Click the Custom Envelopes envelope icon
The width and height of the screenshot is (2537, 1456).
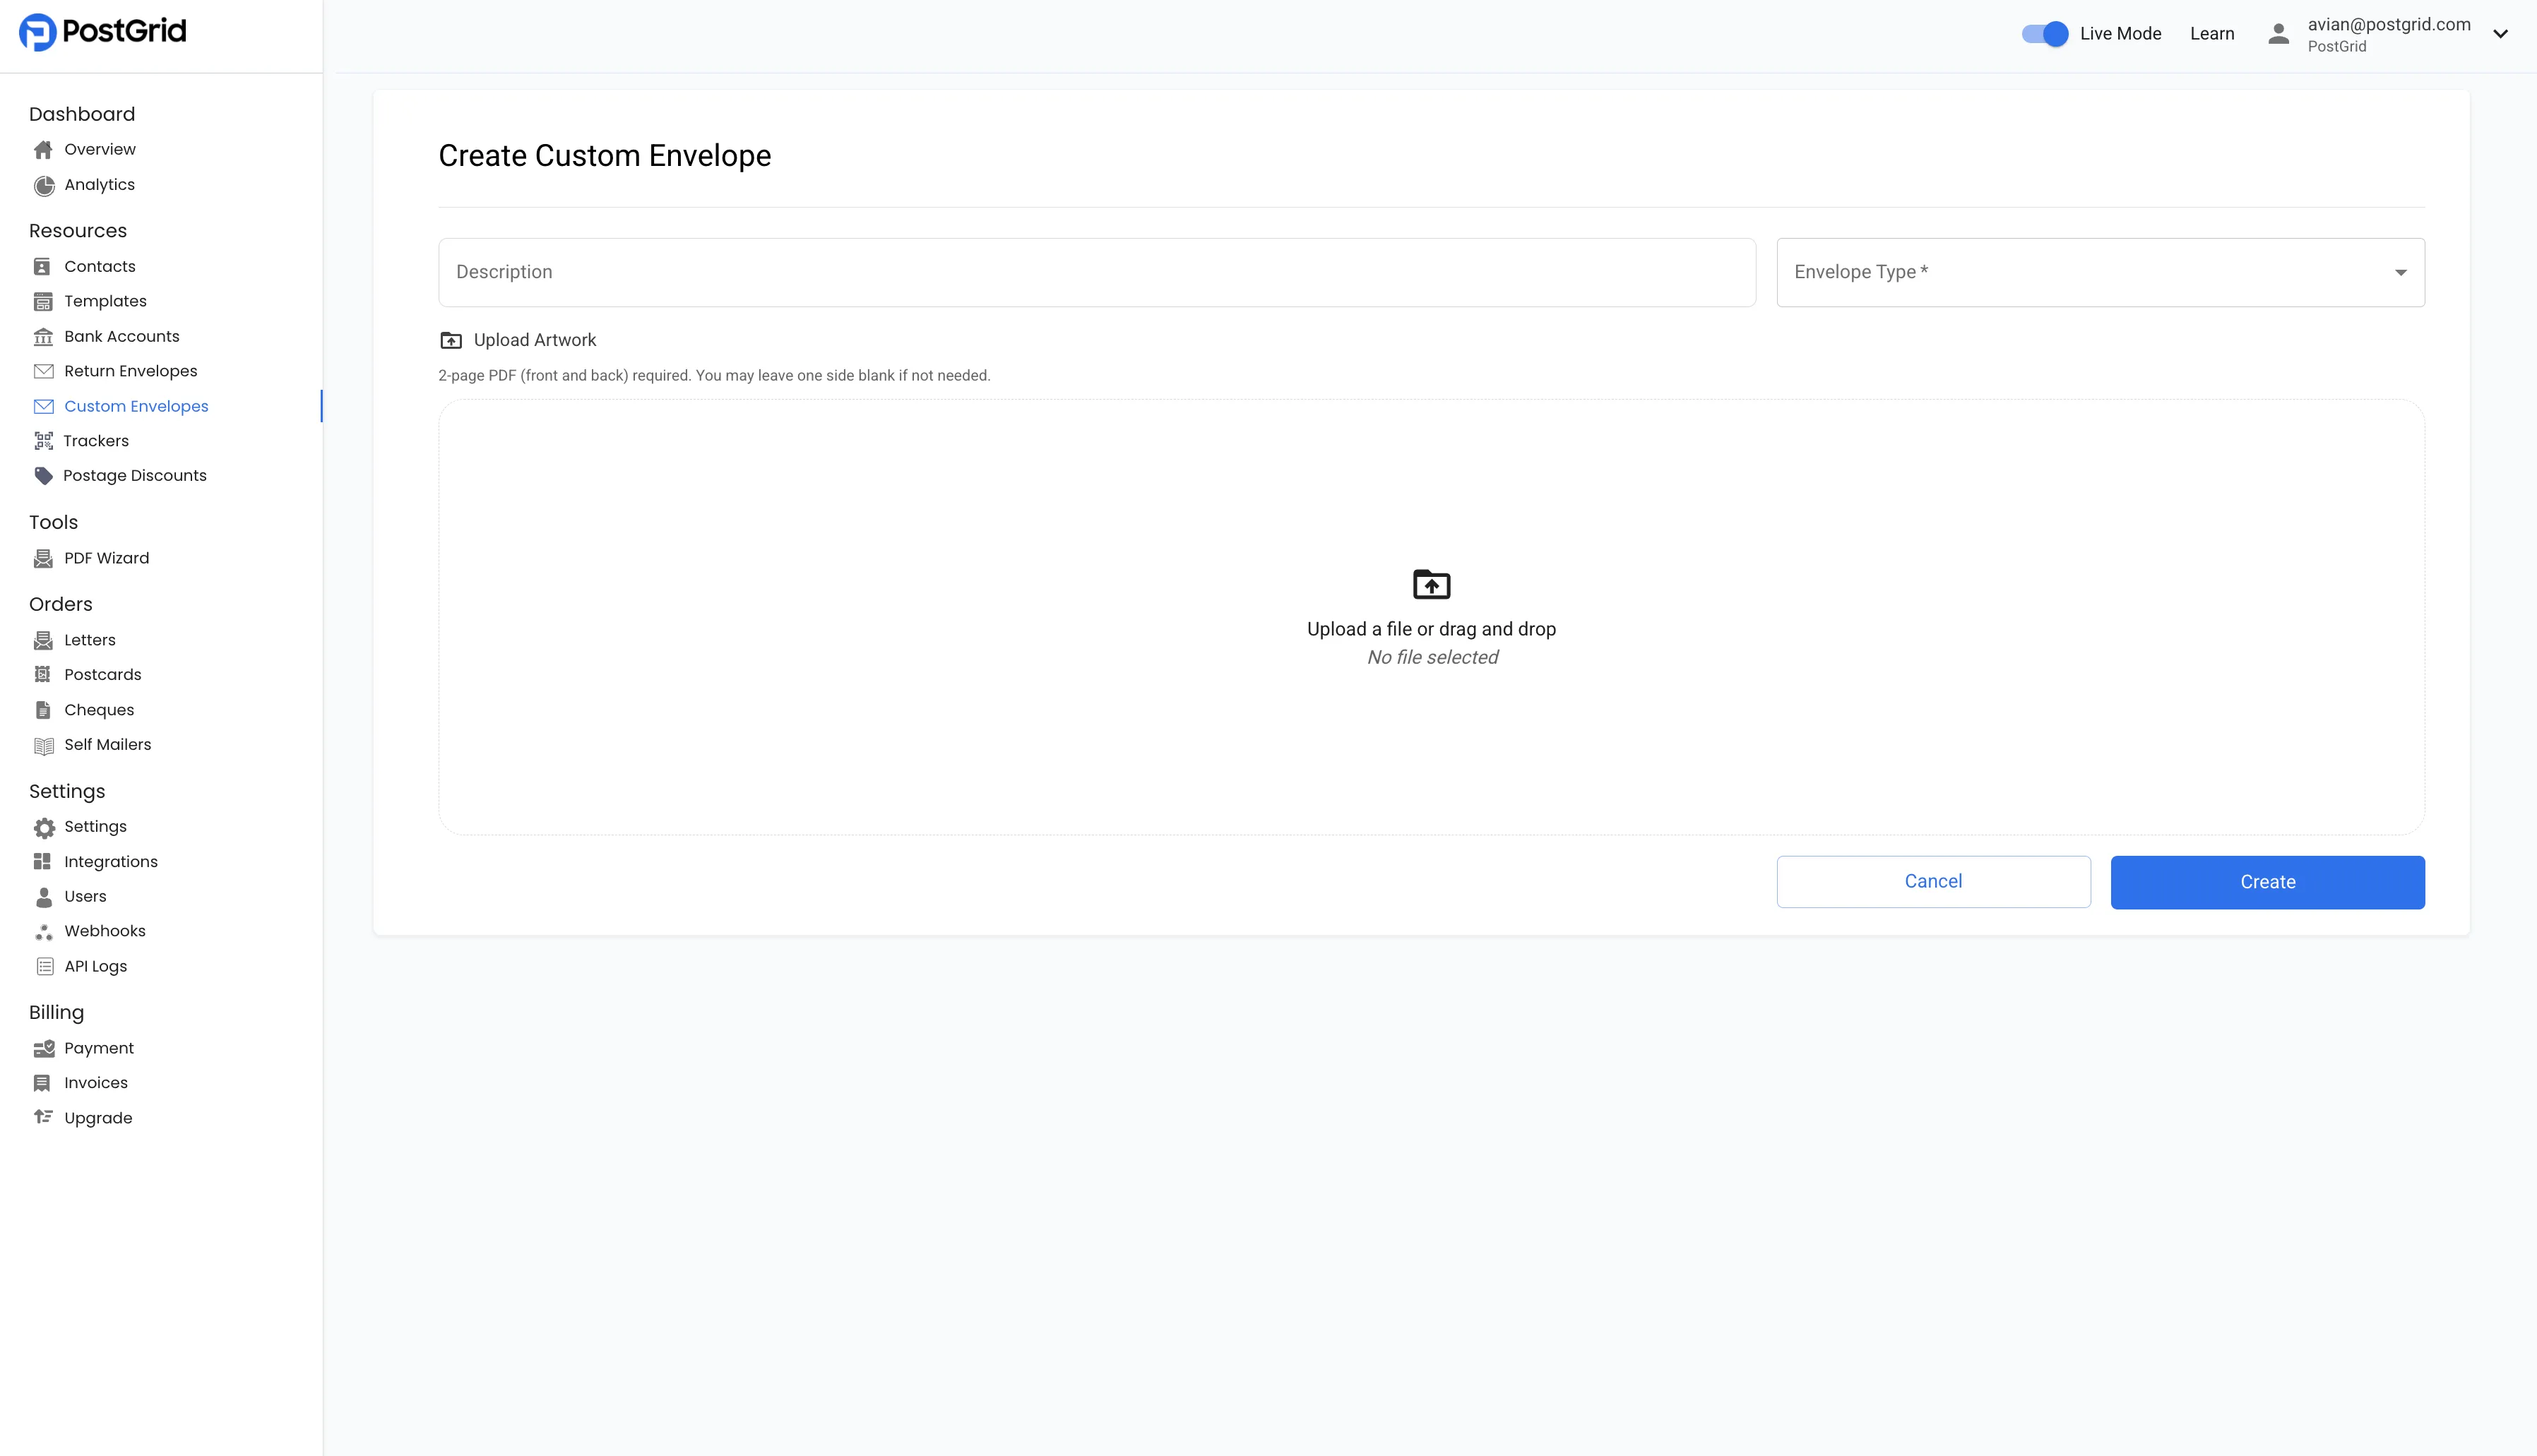point(43,406)
